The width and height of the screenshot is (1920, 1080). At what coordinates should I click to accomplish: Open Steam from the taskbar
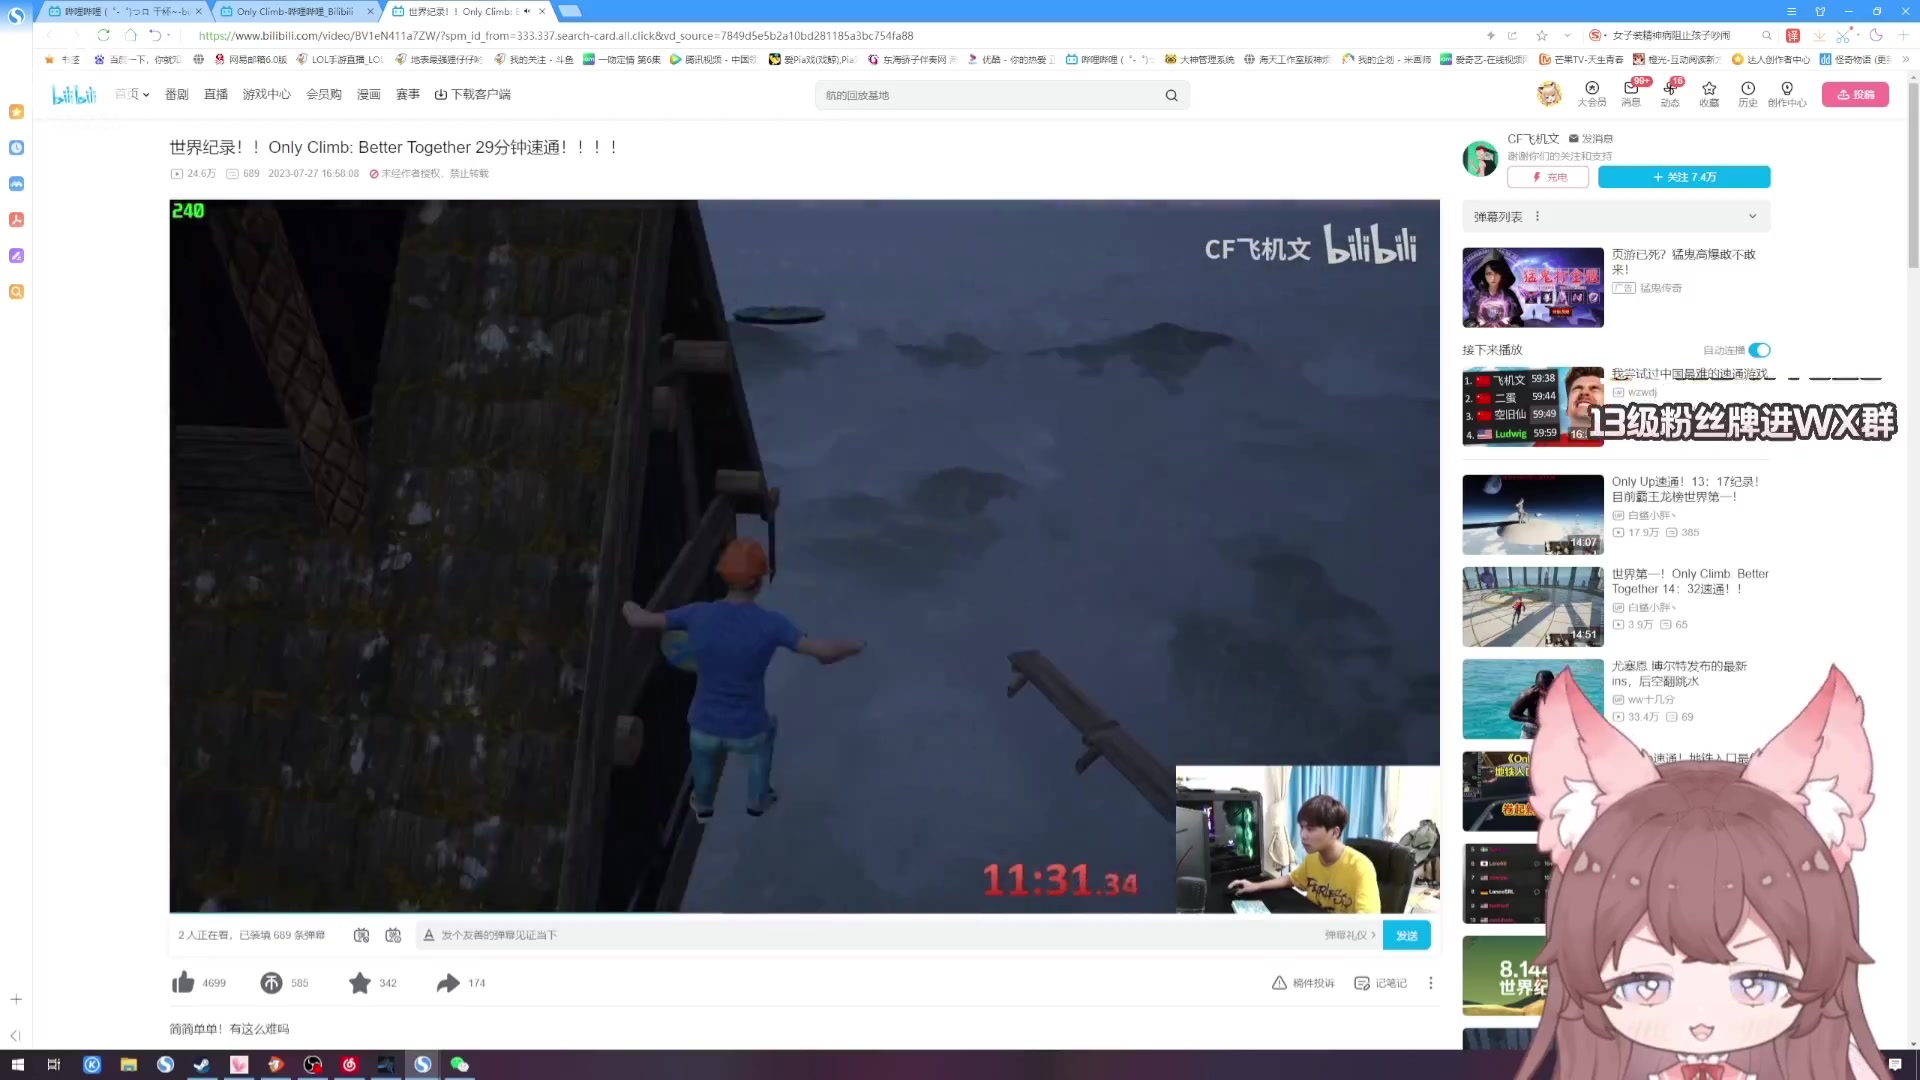tap(202, 1064)
